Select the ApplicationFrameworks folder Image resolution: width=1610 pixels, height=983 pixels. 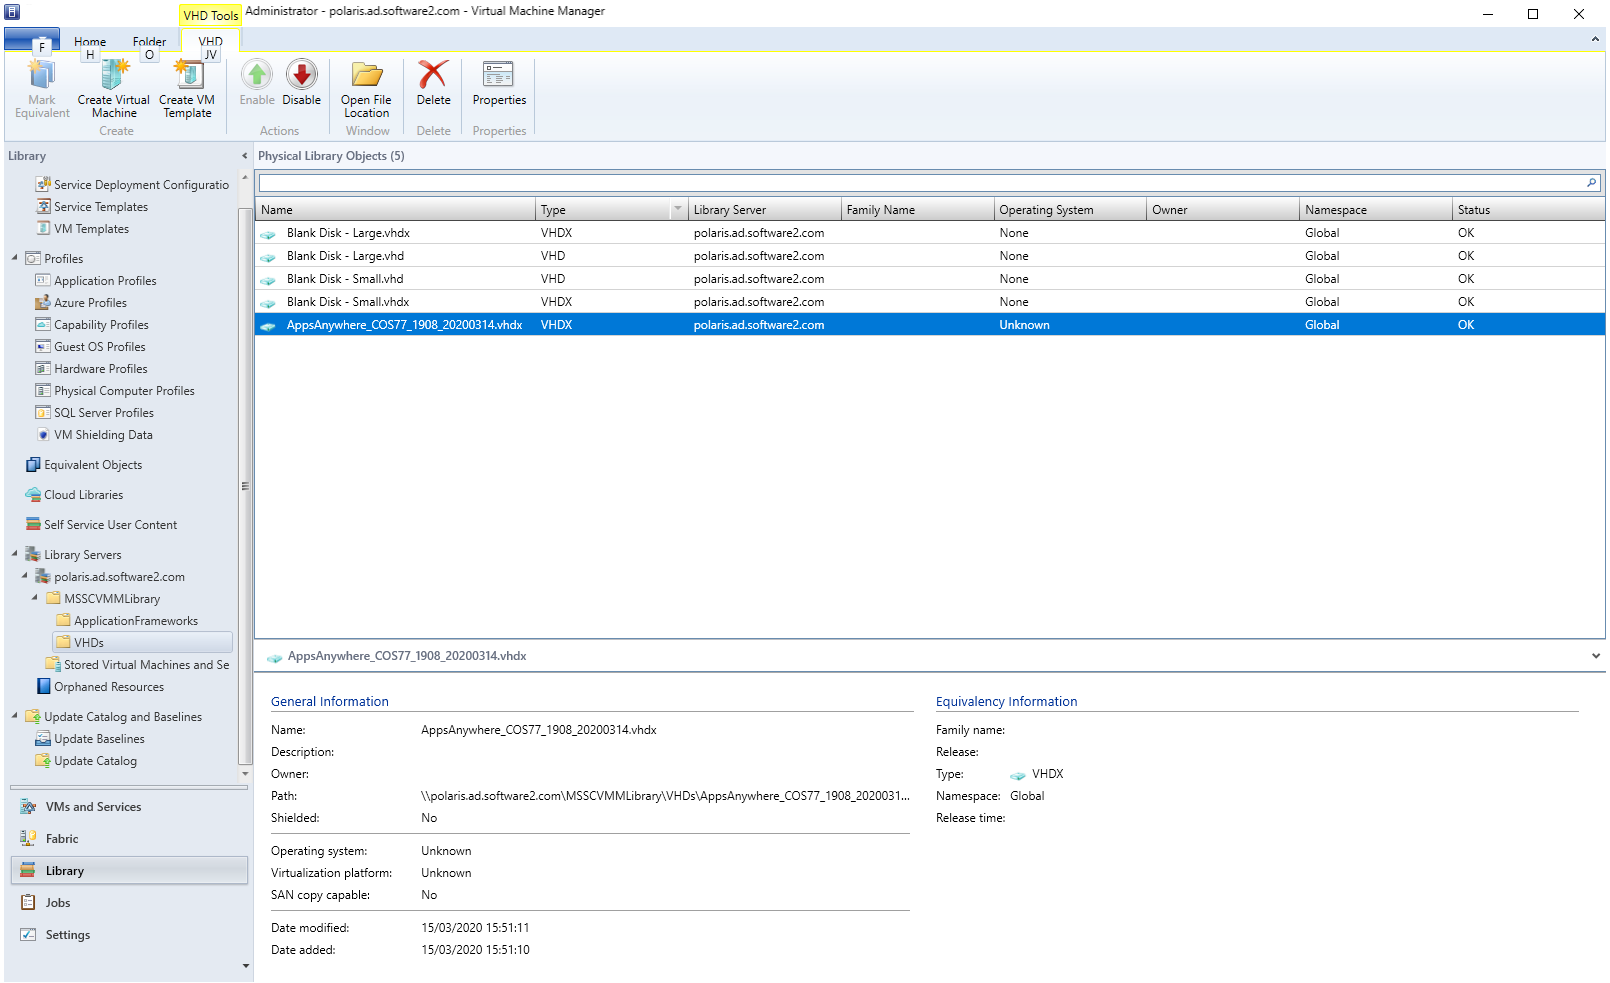click(x=135, y=621)
